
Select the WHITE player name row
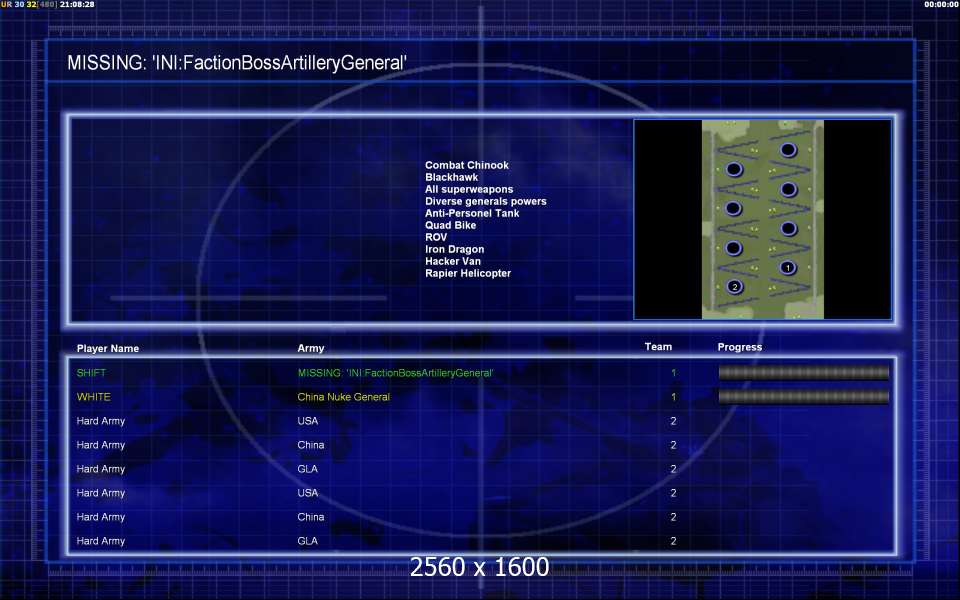pos(481,397)
